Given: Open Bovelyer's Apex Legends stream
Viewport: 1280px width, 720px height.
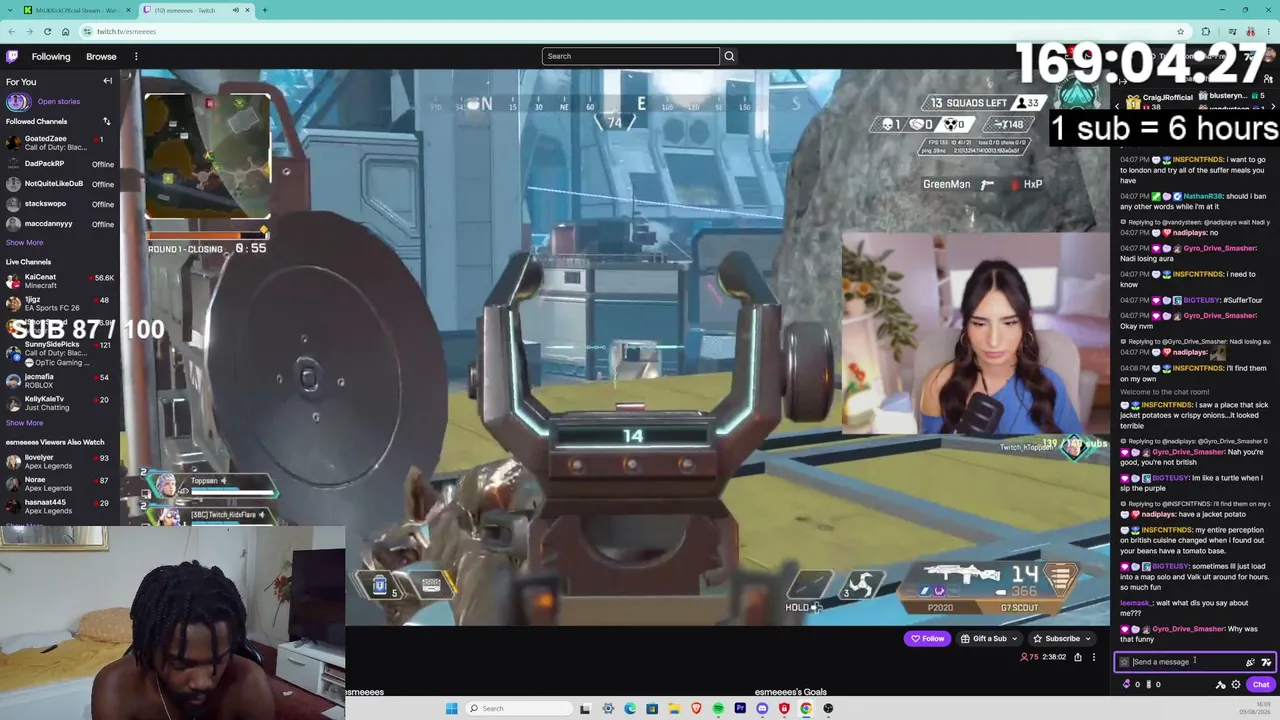Looking at the screenshot, I should pos(60,462).
